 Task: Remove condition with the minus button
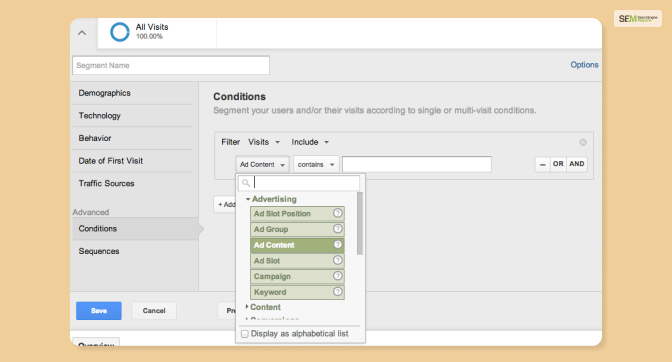pos(543,164)
